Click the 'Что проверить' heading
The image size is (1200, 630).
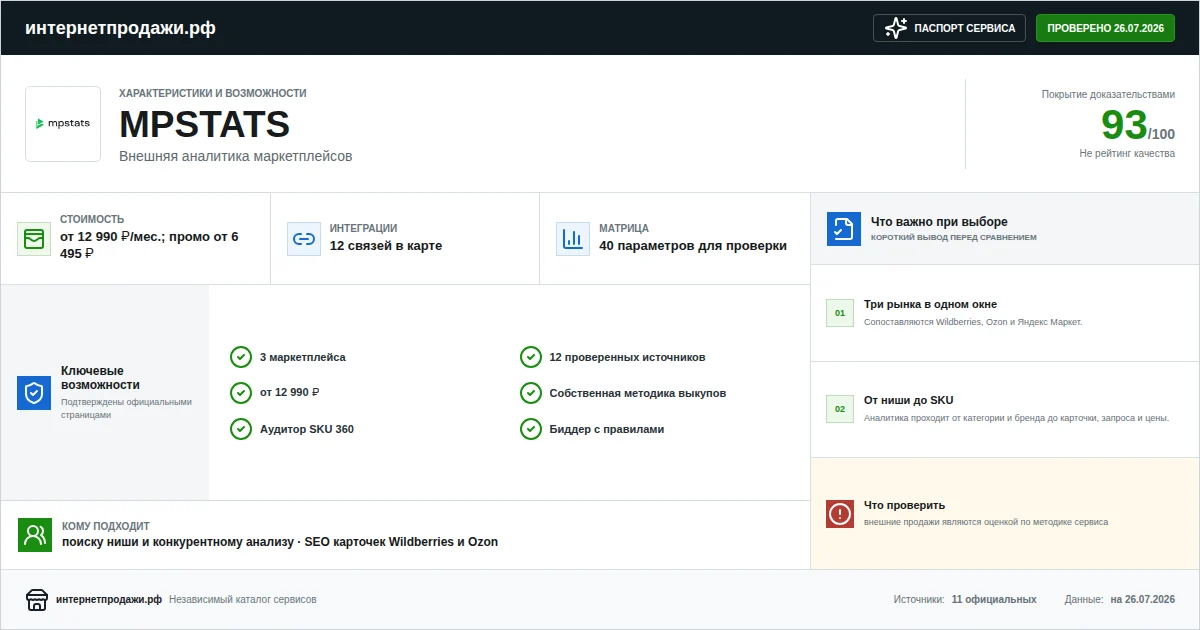[904, 505]
